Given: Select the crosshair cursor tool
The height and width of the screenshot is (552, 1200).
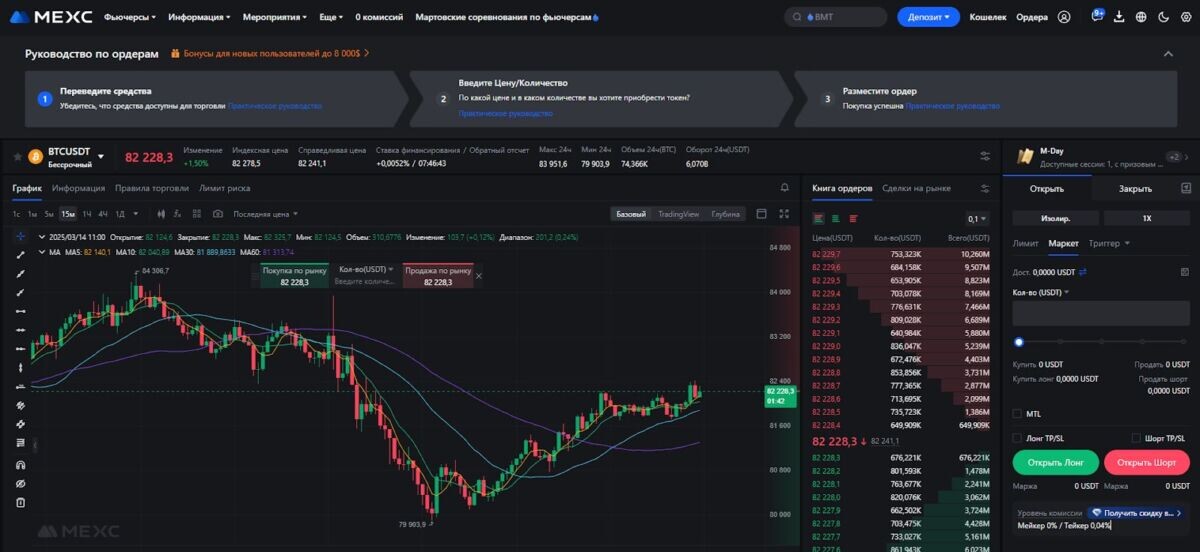Looking at the screenshot, I should [x=20, y=236].
